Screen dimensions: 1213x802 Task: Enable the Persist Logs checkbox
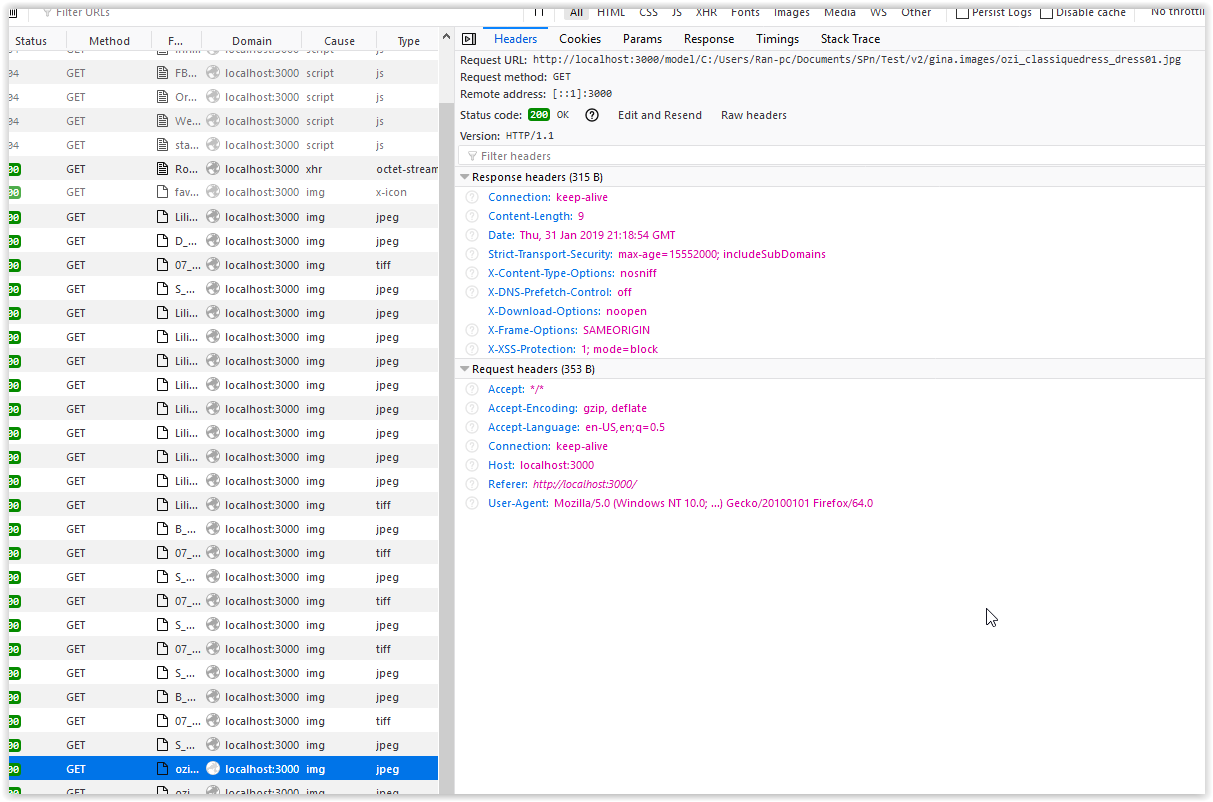962,12
